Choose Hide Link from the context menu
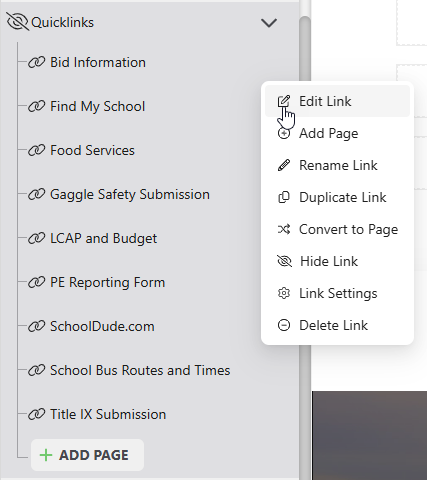Screen dimensions: 427x480 [x=337, y=261]
